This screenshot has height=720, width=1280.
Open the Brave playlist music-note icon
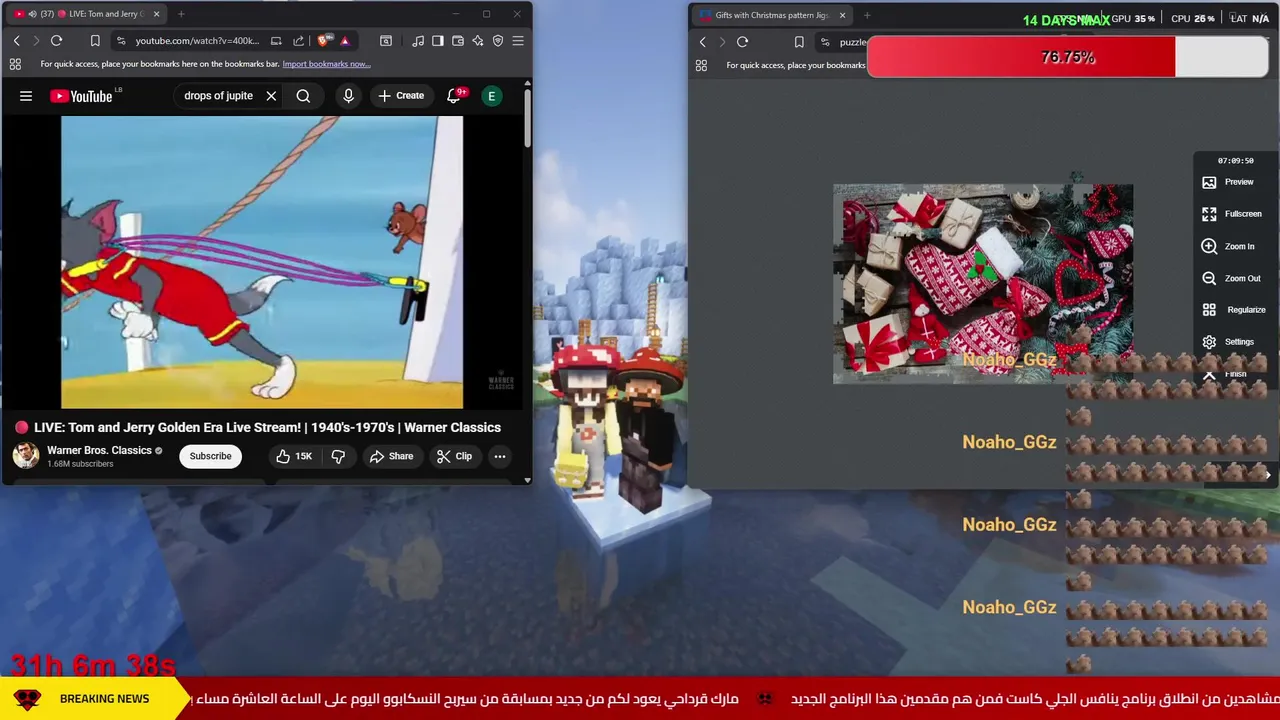click(x=418, y=41)
